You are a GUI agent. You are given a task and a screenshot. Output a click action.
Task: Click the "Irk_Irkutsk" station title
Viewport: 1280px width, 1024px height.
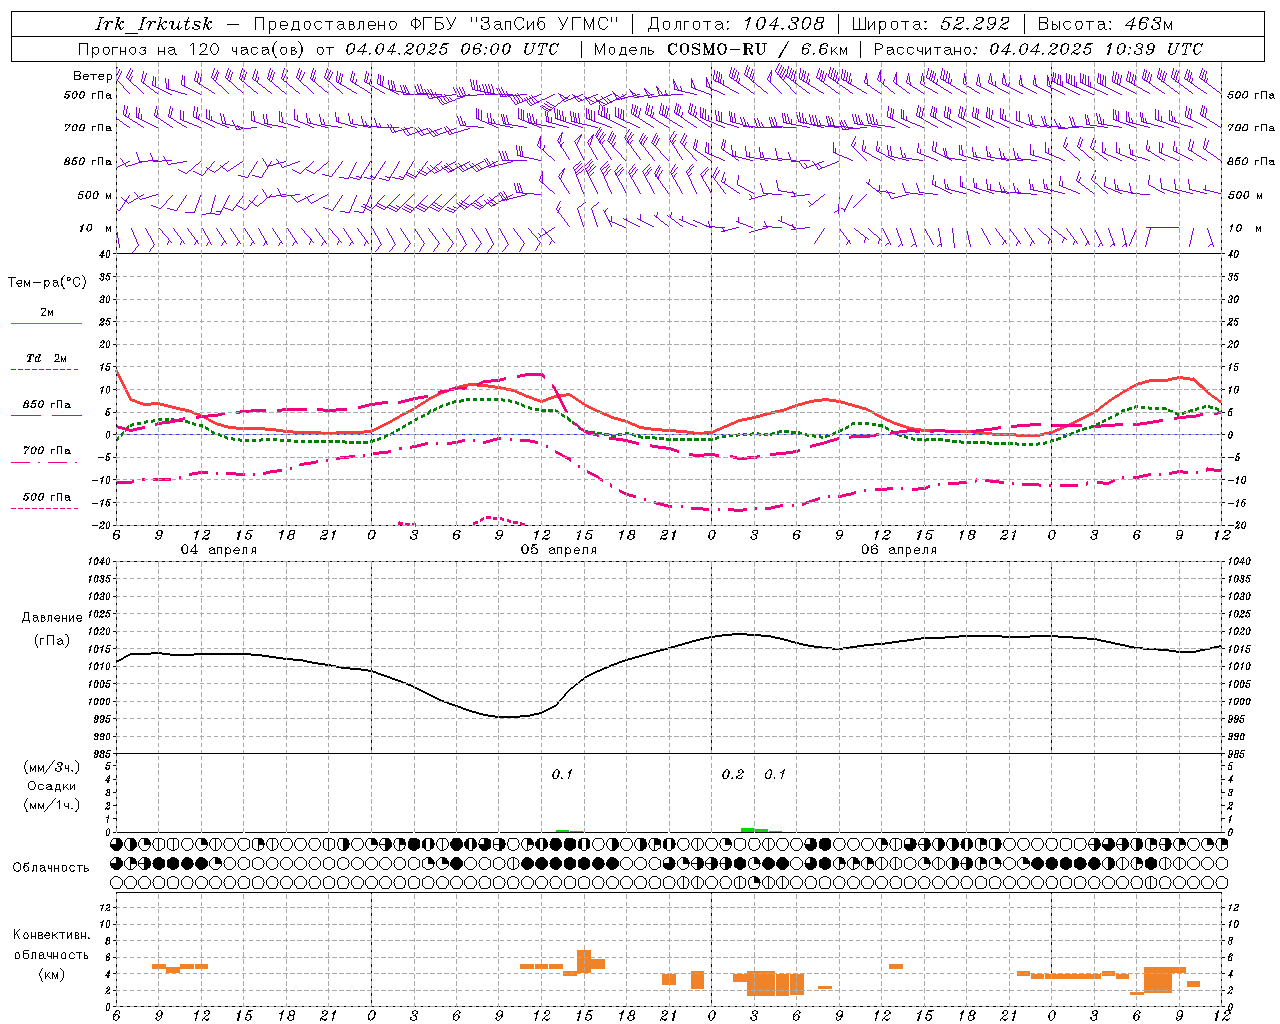pos(153,24)
